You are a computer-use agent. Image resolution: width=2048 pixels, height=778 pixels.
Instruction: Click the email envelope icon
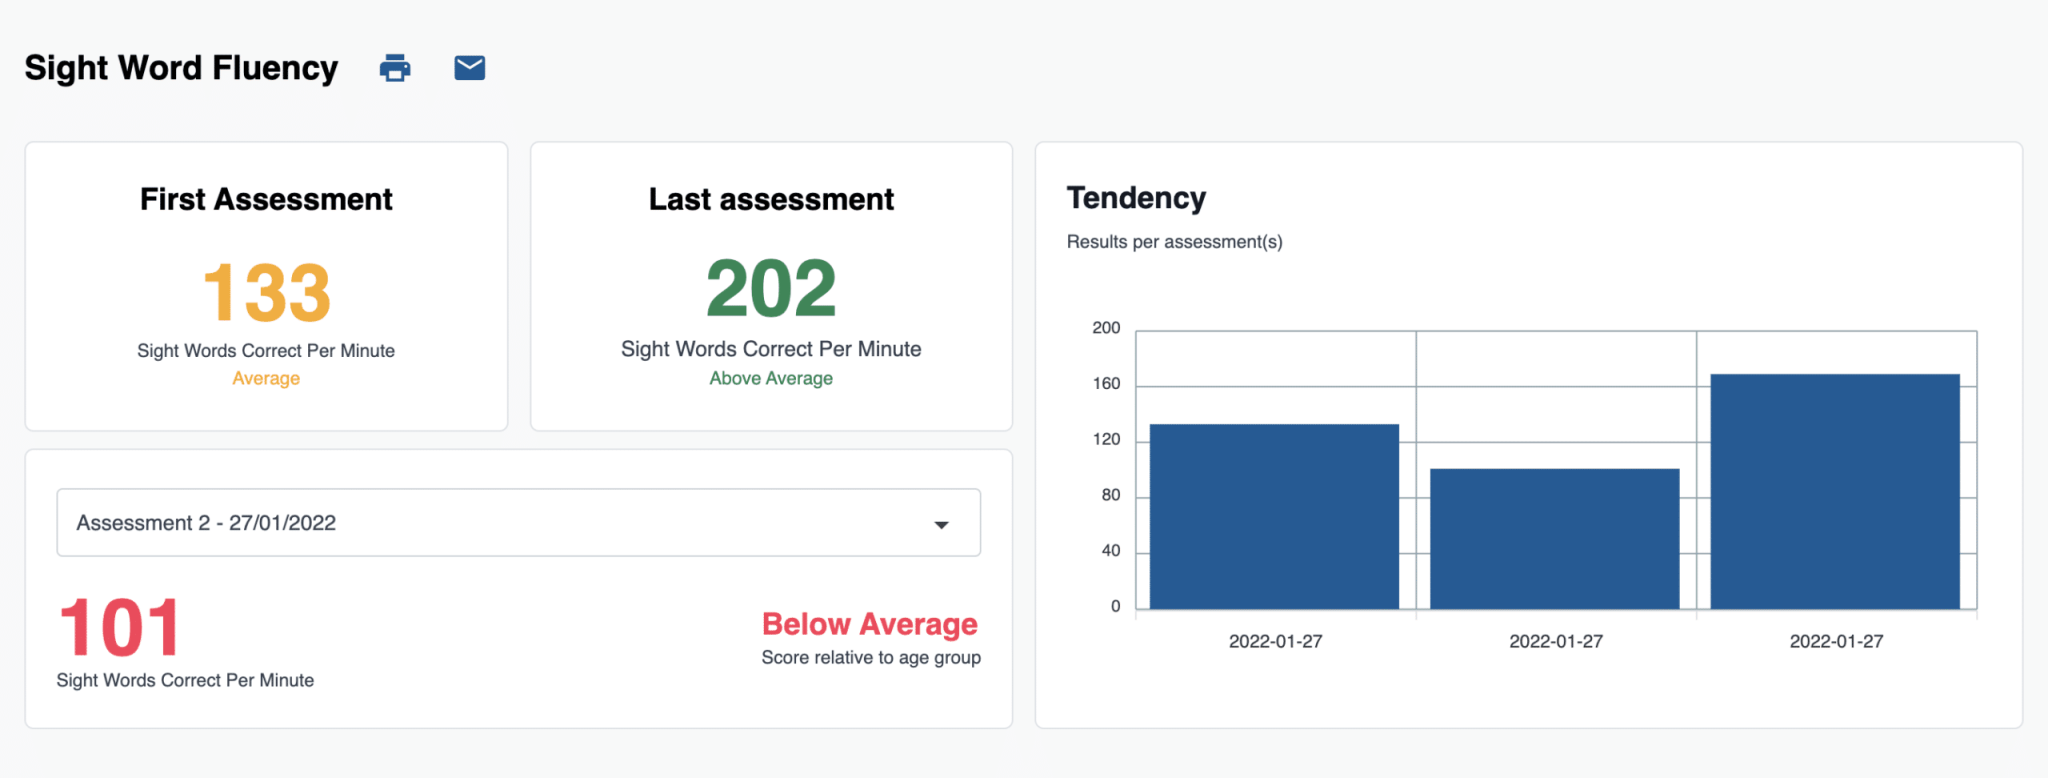(470, 68)
